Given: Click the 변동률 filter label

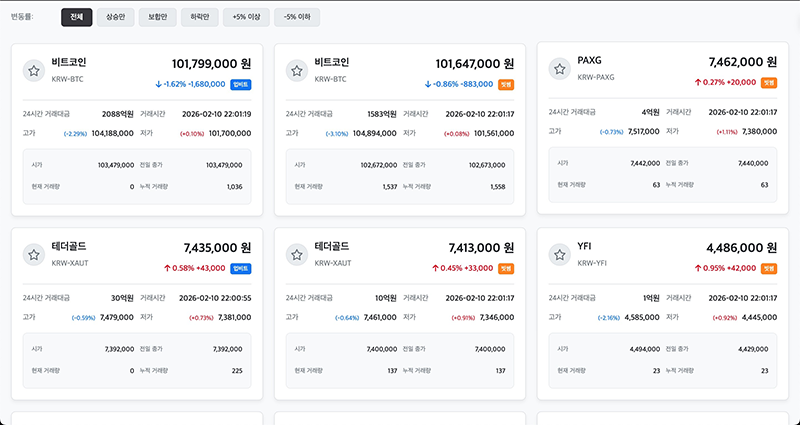Looking at the screenshot, I should [22, 17].
